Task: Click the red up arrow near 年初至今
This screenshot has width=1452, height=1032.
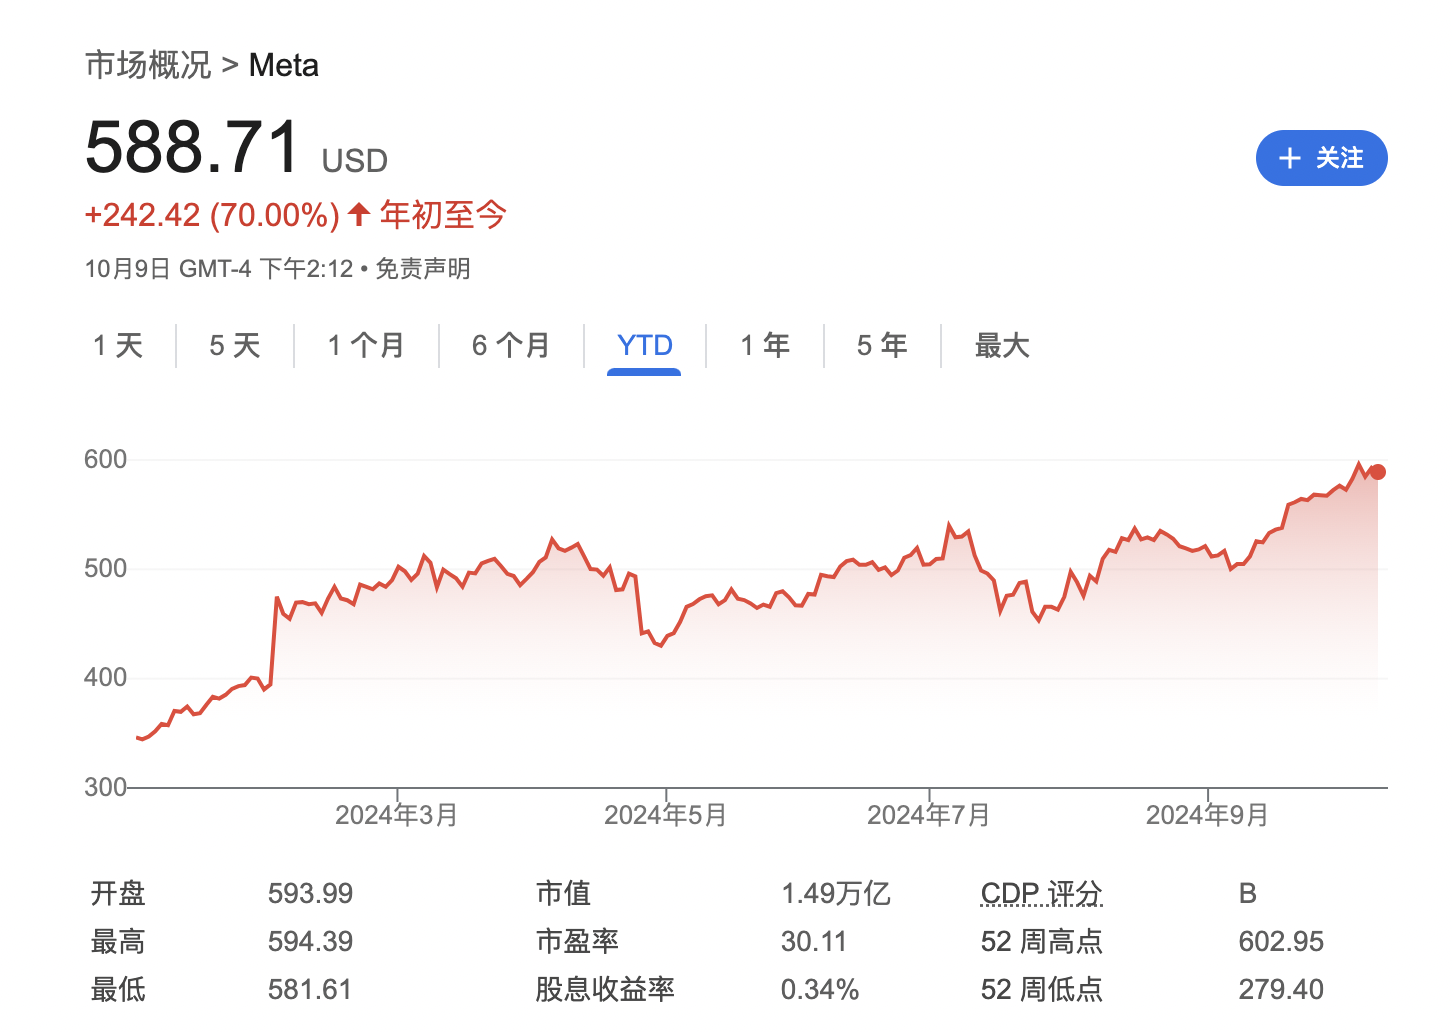Action: point(359,214)
